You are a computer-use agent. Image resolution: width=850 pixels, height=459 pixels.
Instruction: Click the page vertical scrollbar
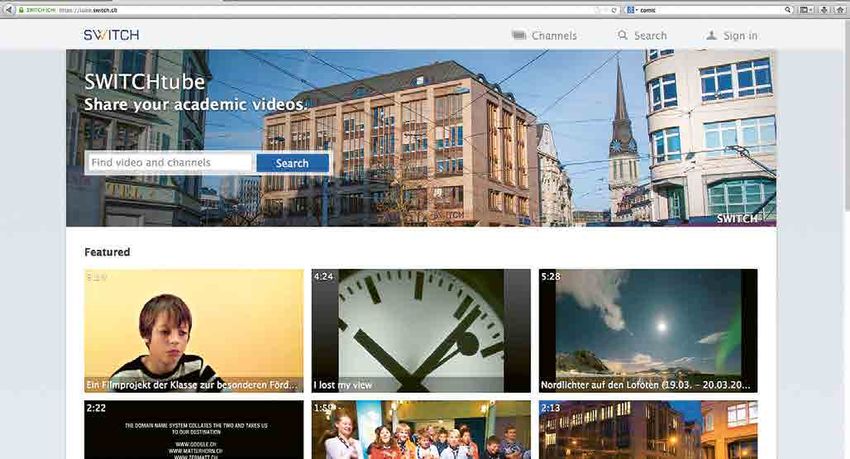point(846,238)
